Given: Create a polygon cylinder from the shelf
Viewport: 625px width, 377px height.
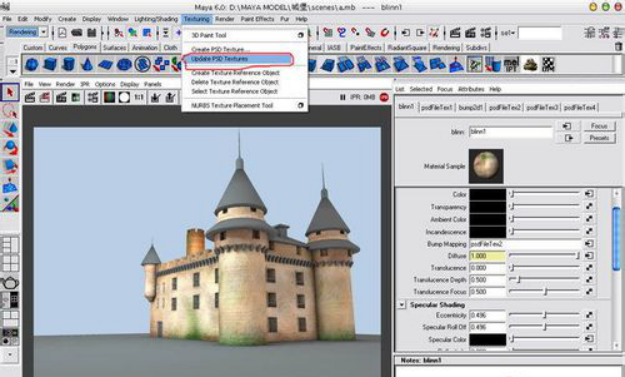Looking at the screenshot, I should pos(69,64).
